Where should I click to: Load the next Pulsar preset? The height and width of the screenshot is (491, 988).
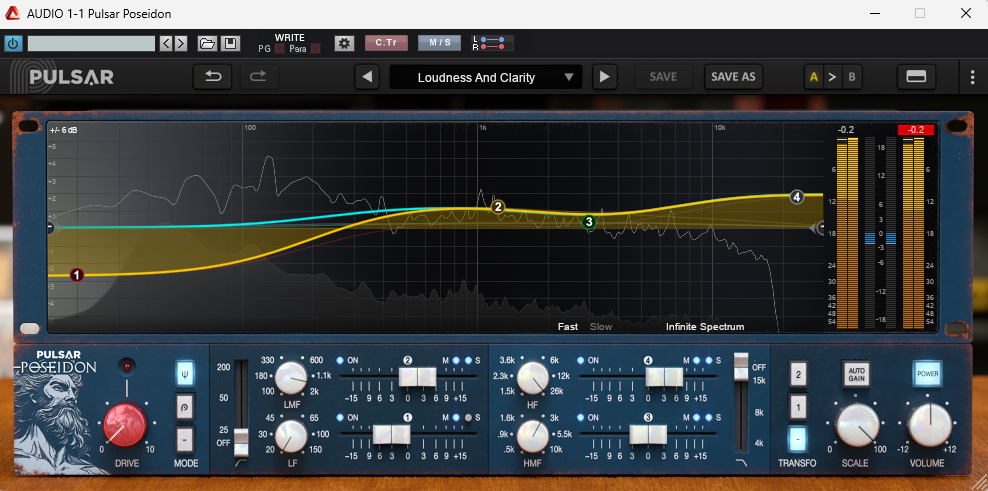point(604,77)
